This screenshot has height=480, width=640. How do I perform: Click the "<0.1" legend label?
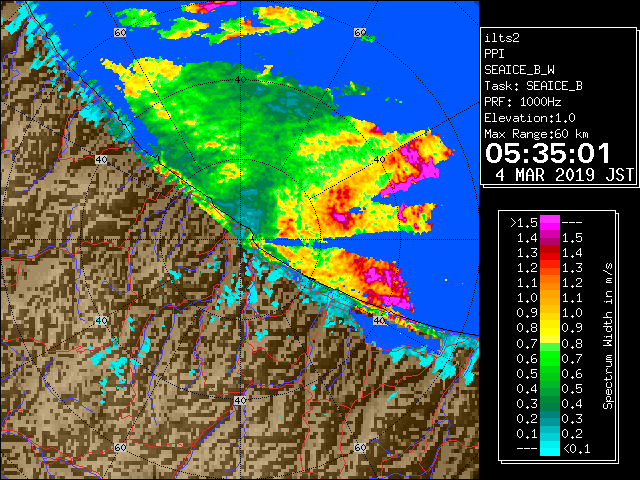[x=576, y=449]
